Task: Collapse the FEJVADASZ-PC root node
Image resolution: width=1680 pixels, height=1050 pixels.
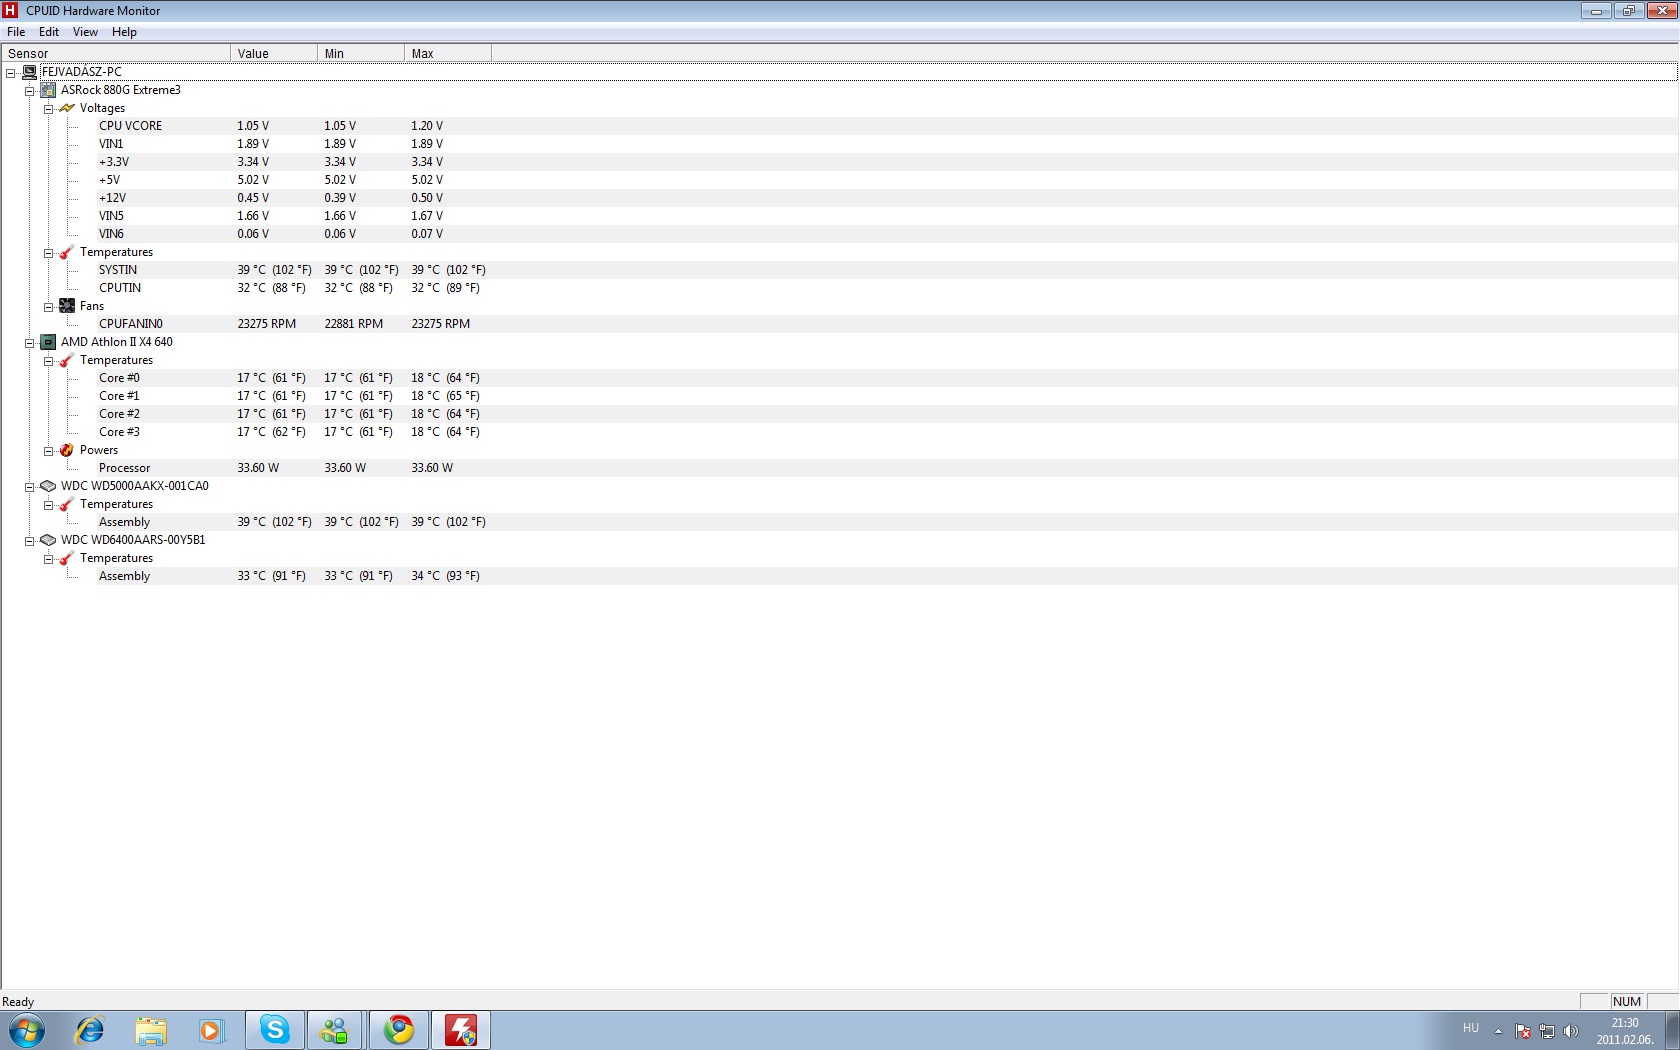Action: (11, 73)
